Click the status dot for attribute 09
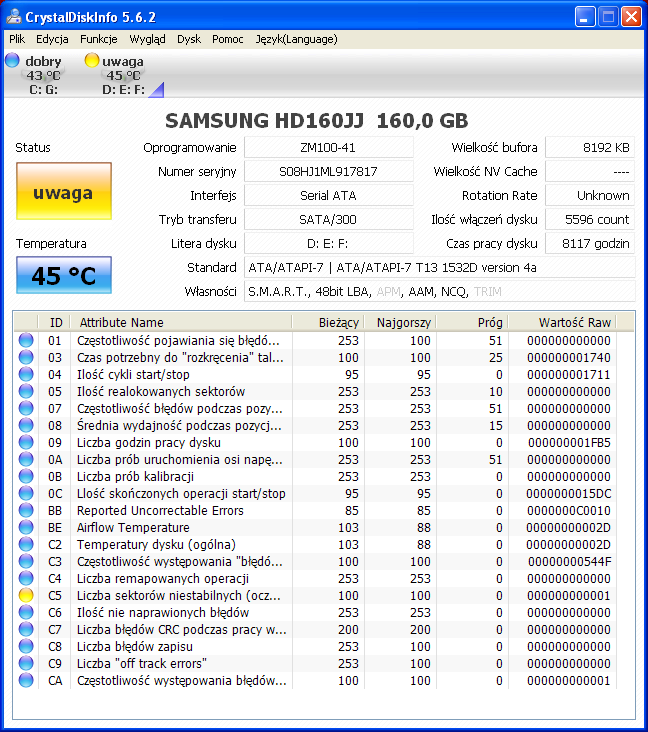This screenshot has height=732, width=648. coord(26,442)
